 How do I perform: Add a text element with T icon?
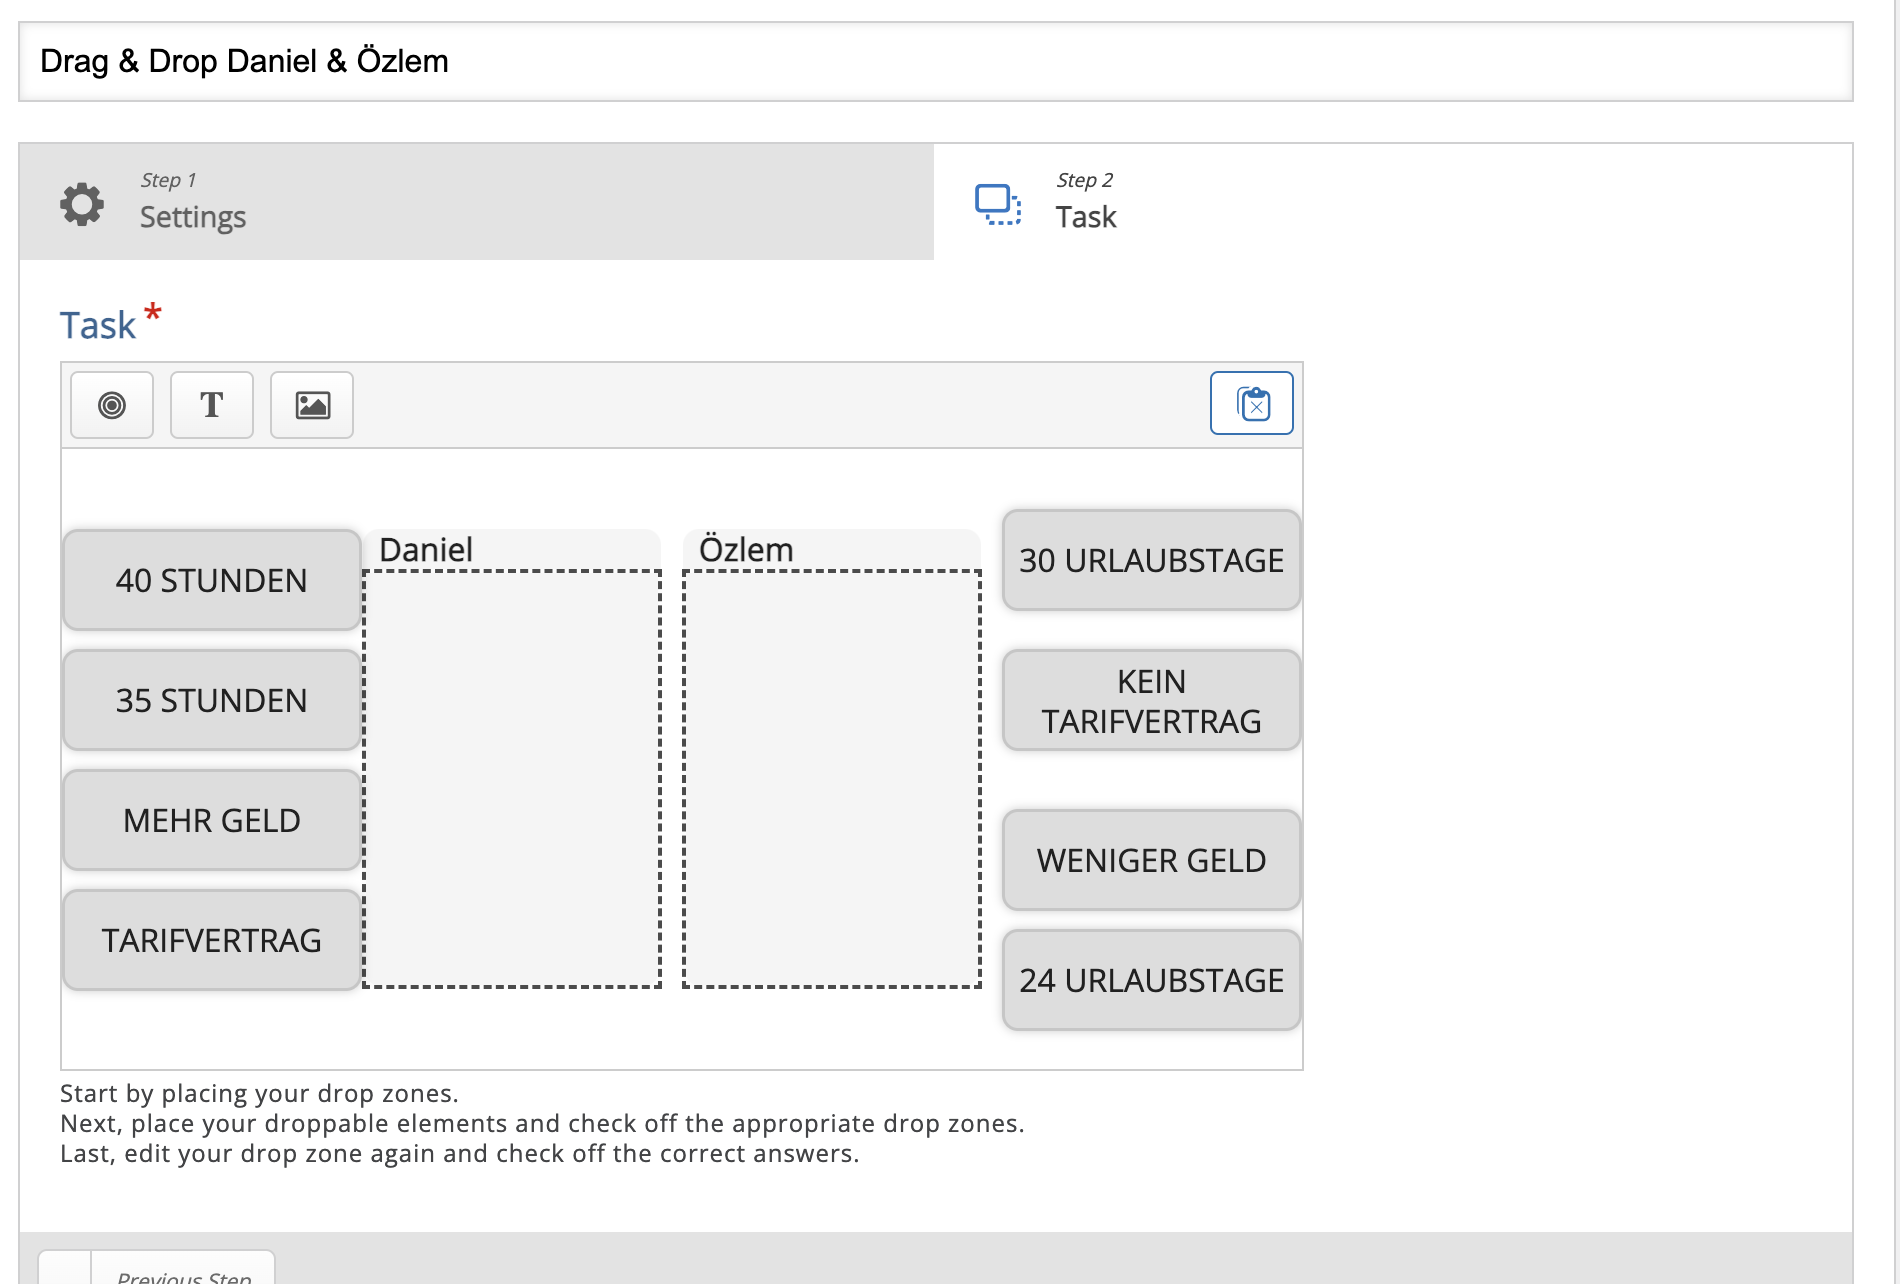coord(212,405)
